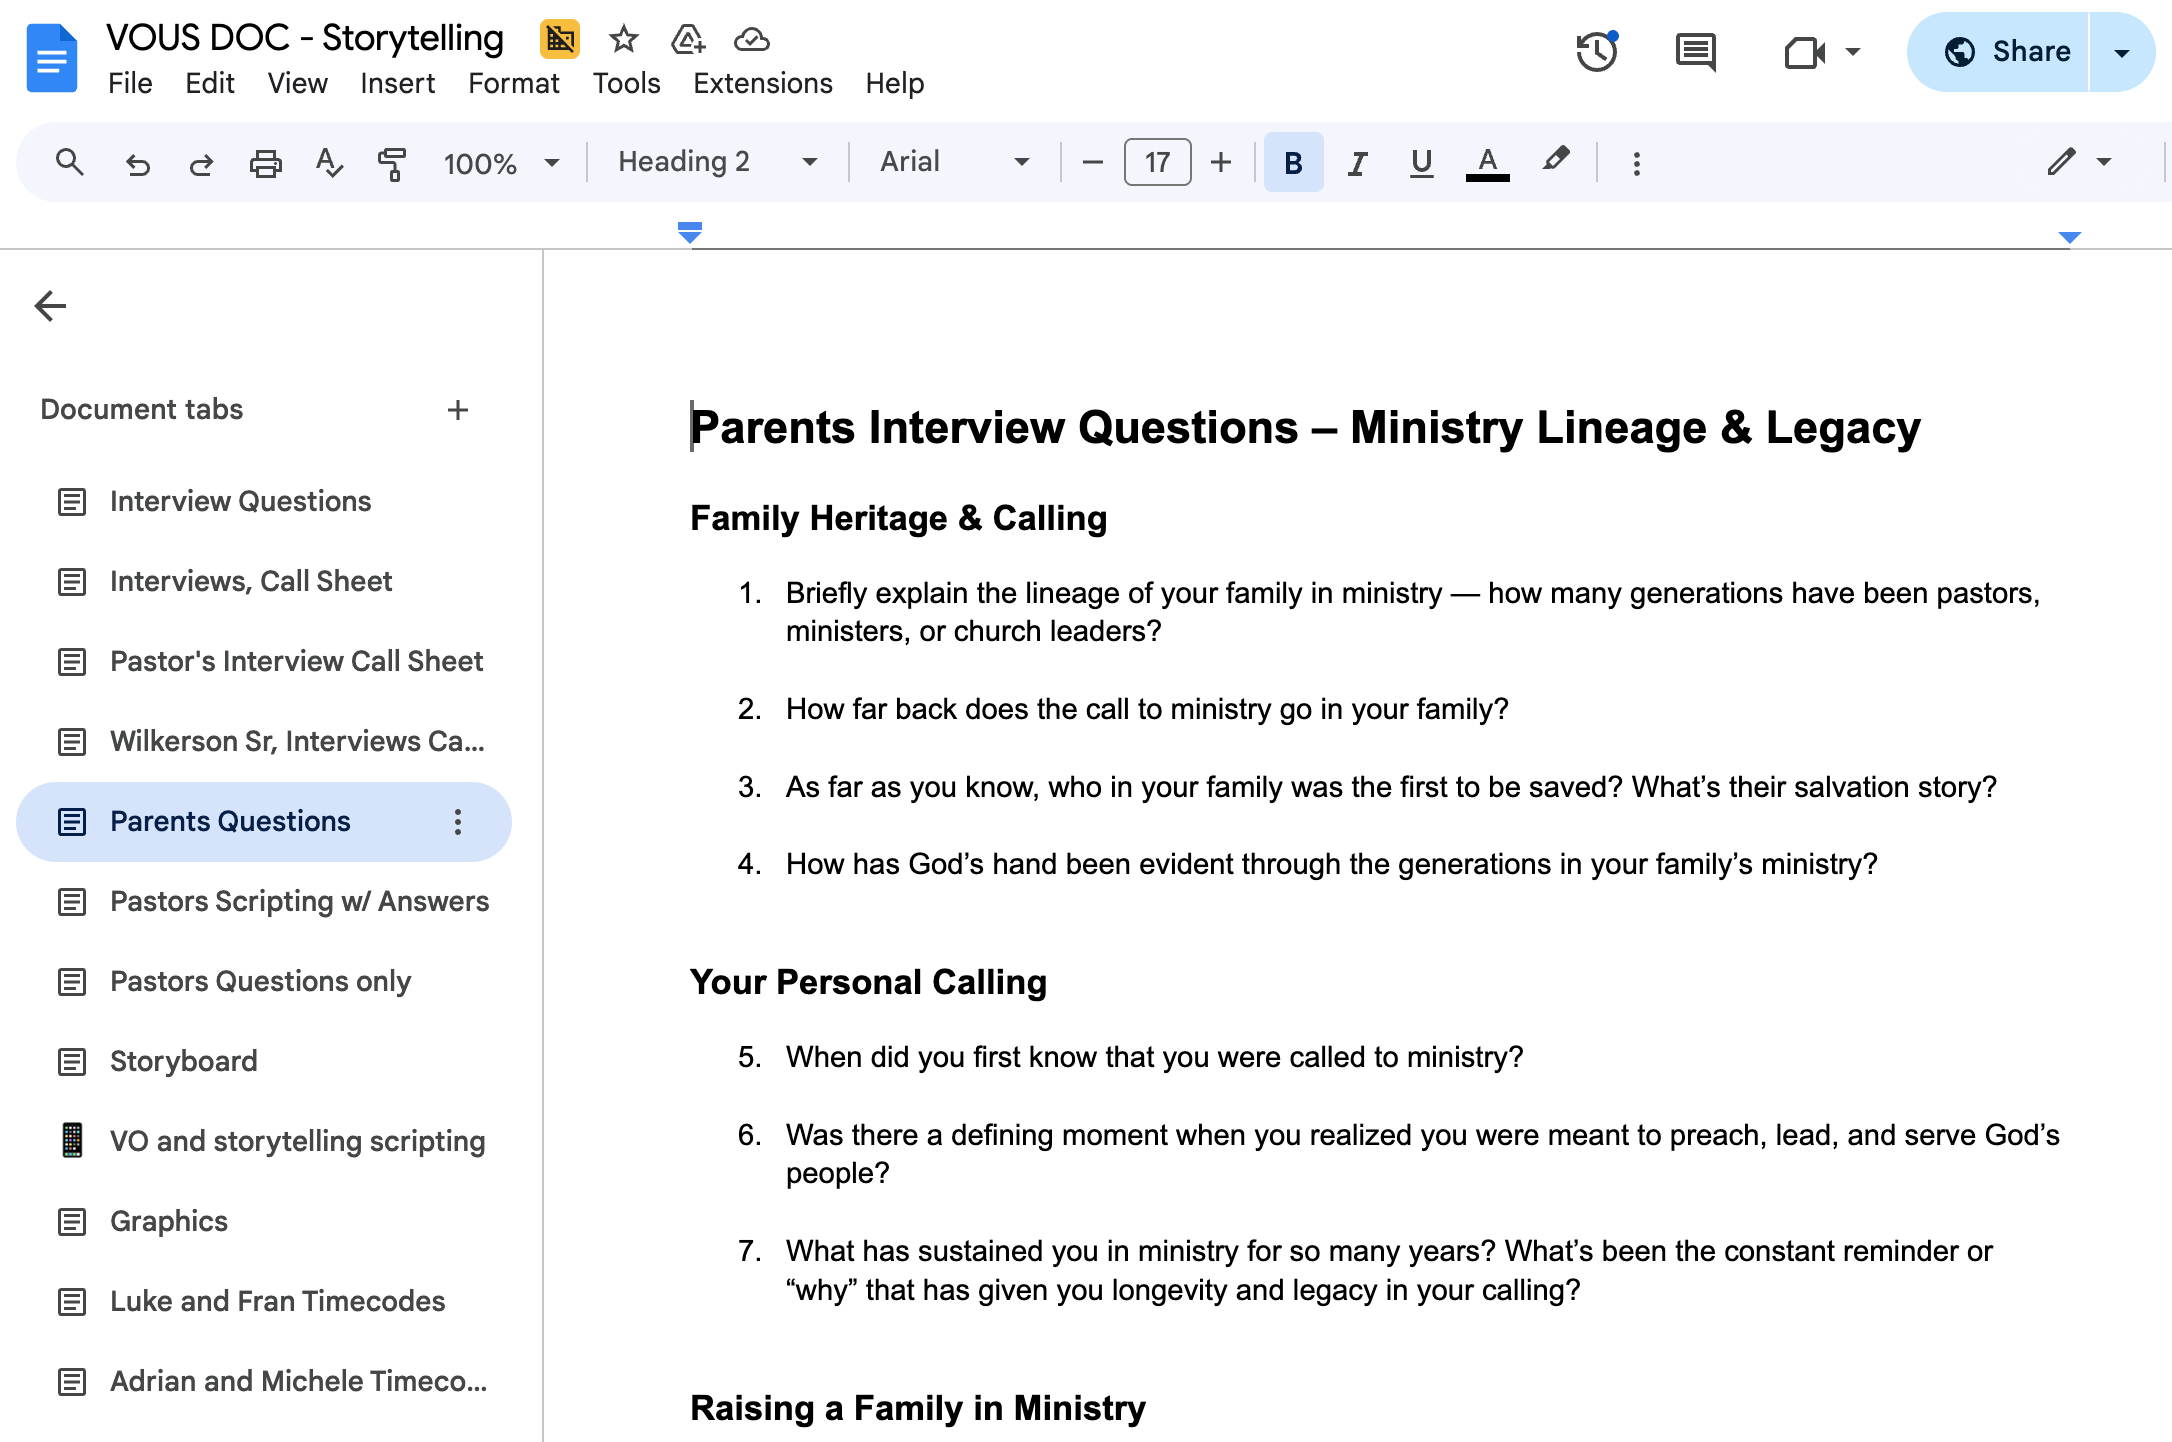The image size is (2172, 1442).
Task: Increase font size with plus button
Action: [1221, 163]
